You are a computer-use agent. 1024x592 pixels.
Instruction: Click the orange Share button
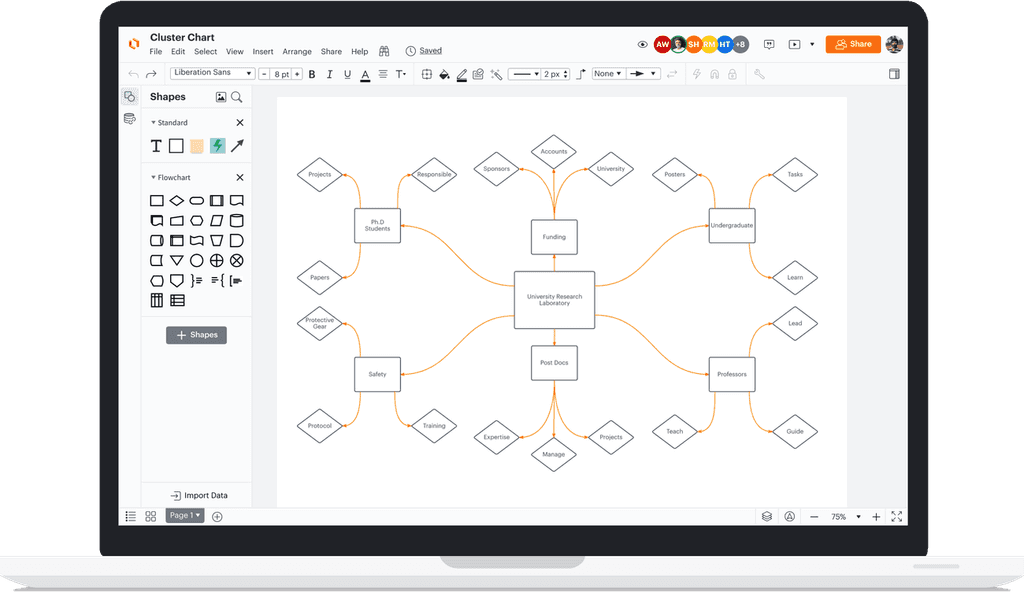852,44
